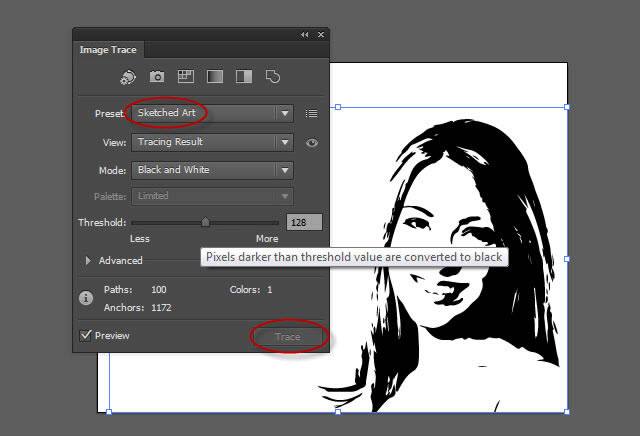Collapse the panel with double-arrow icon

coord(304,35)
